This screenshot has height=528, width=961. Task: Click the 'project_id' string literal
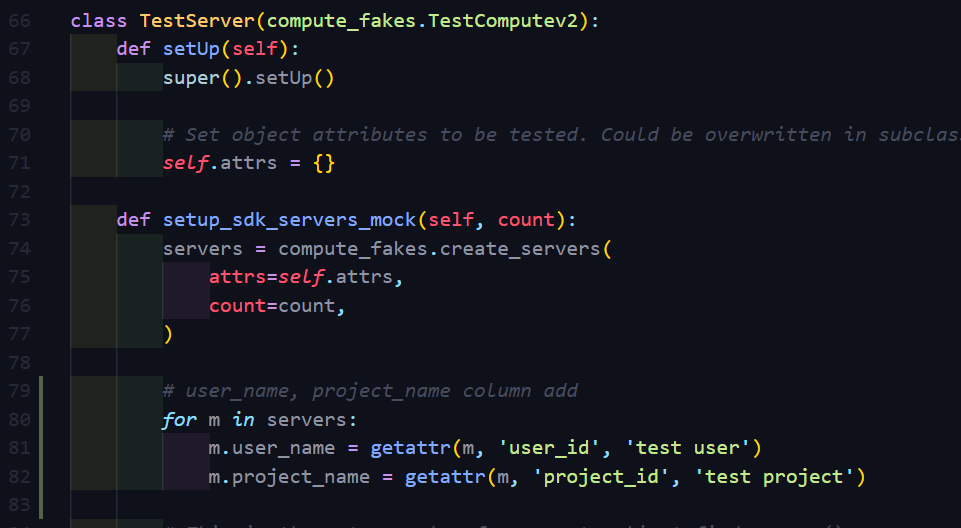[x=602, y=477]
